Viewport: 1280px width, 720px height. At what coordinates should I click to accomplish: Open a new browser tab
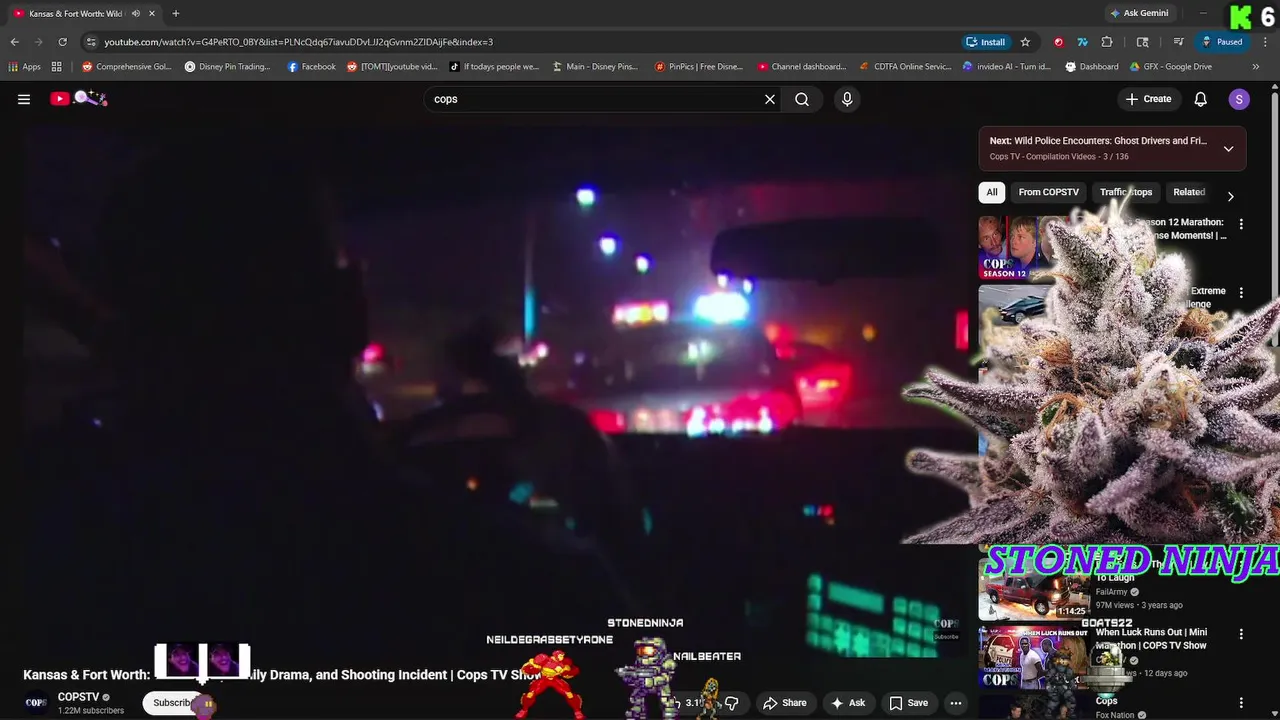pyautogui.click(x=176, y=13)
